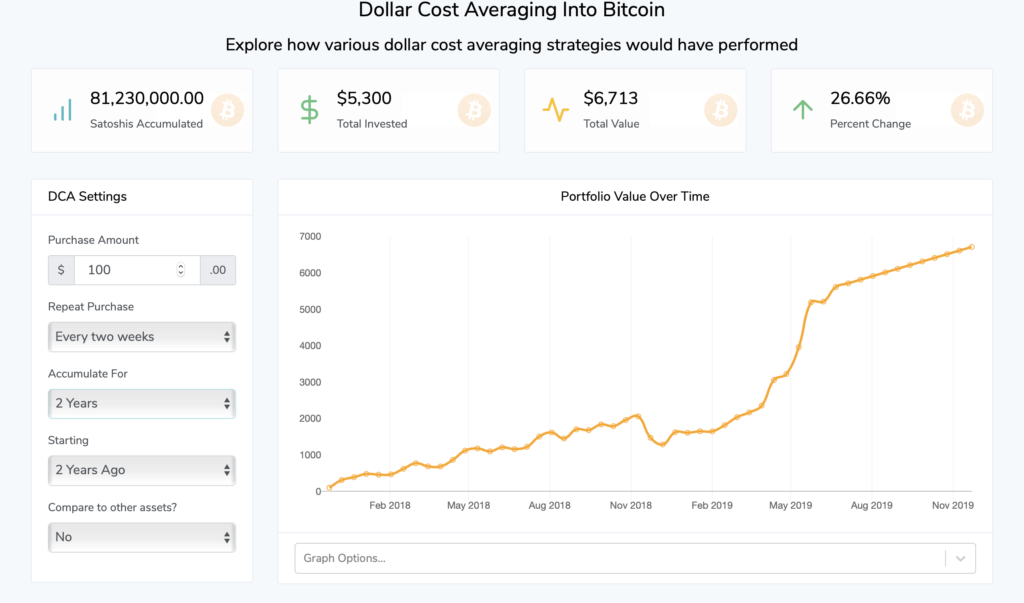Image resolution: width=1024 pixels, height=603 pixels.
Task: Open the Repeat Purchase dropdown
Action: [141, 337]
